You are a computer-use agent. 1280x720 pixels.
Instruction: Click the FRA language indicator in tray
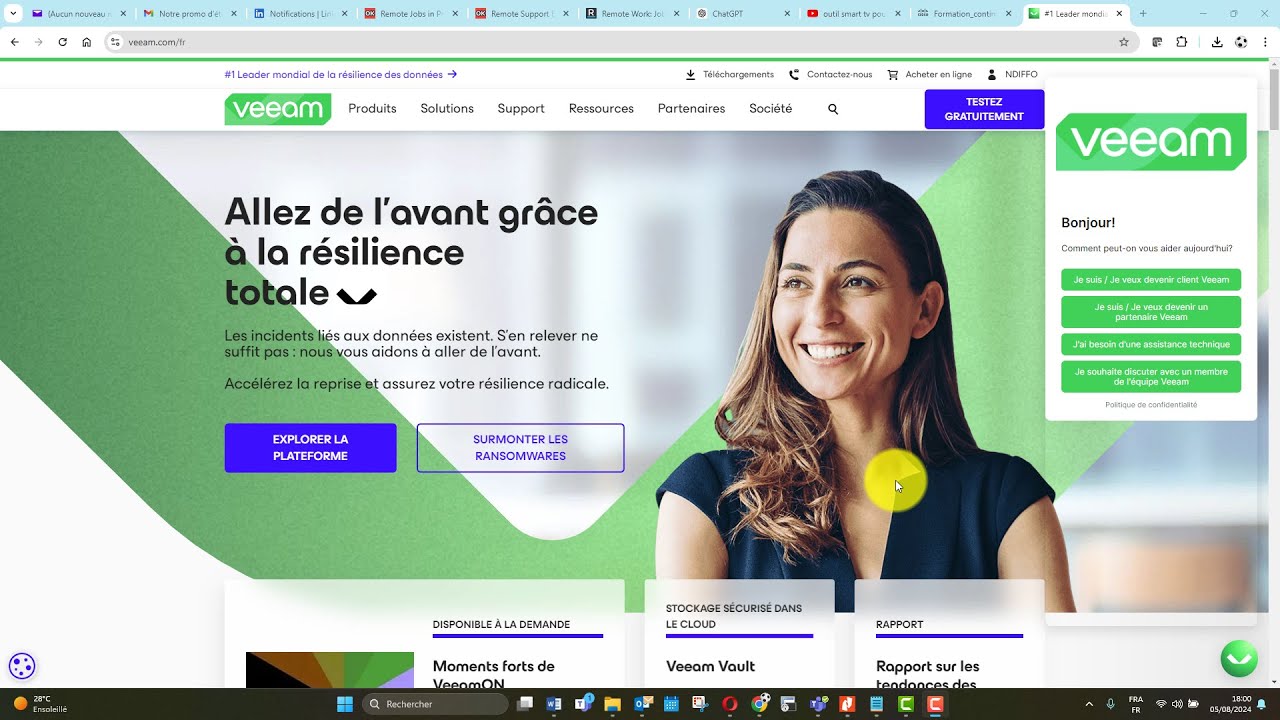pyautogui.click(x=1136, y=704)
